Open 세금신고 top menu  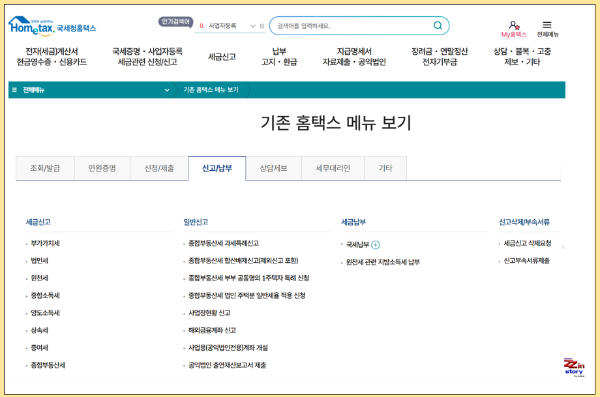[x=222, y=57]
